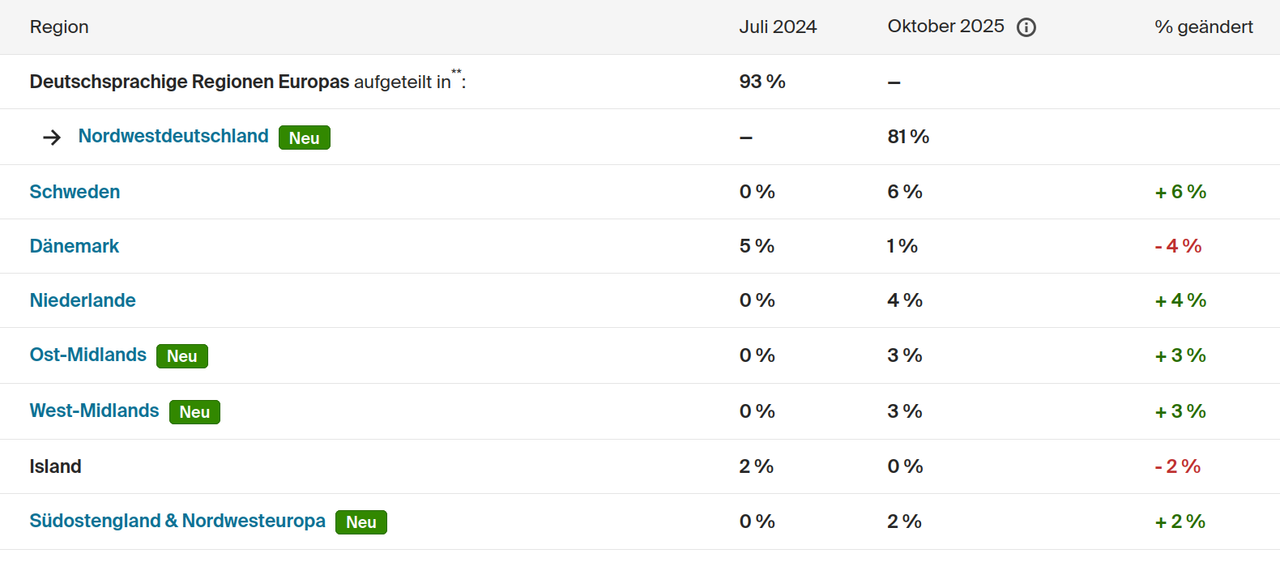Open the Ost-Midlands link
This screenshot has height=561, width=1280.
click(x=88, y=355)
